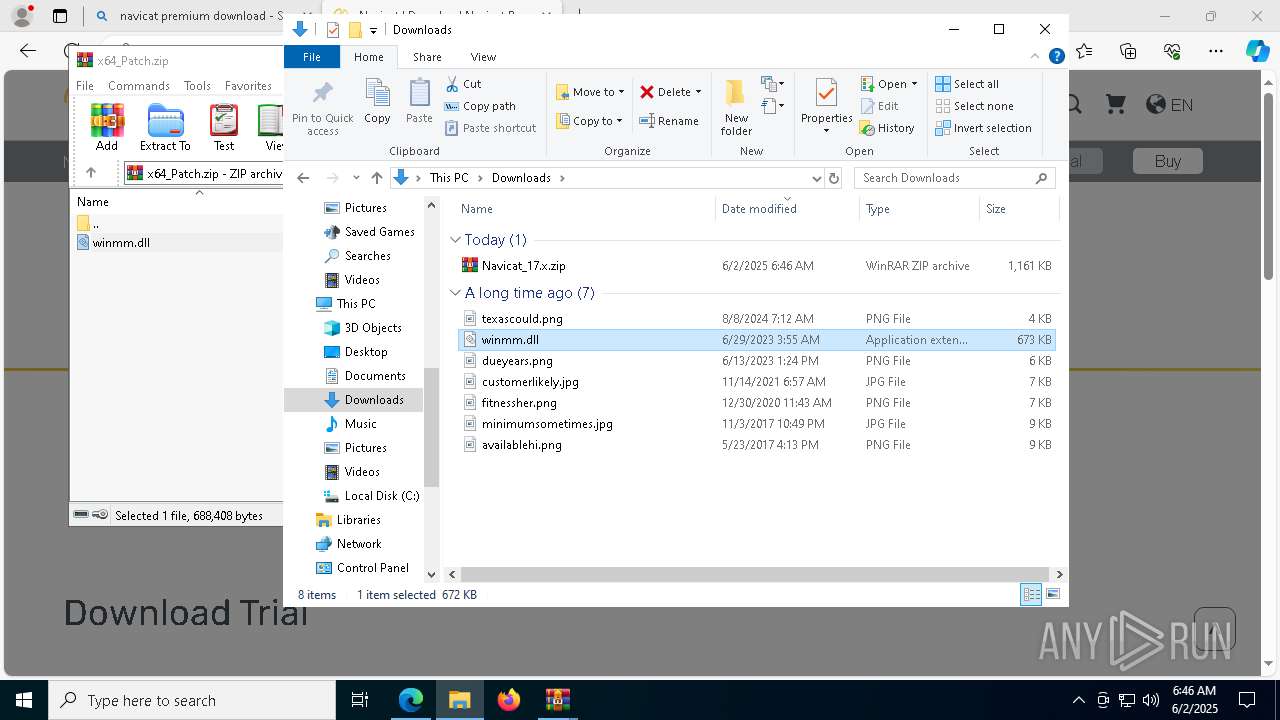This screenshot has width=1280, height=720.
Task: Click in Search Downloads field
Action: (955, 178)
